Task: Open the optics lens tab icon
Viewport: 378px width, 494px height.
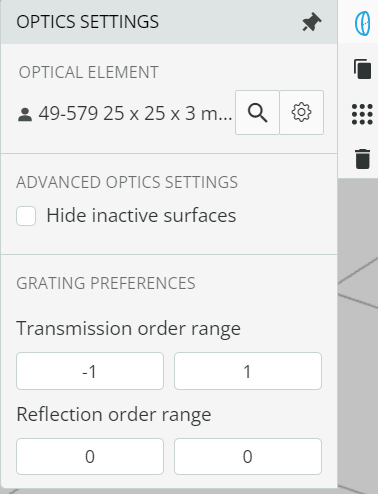Action: (362, 23)
